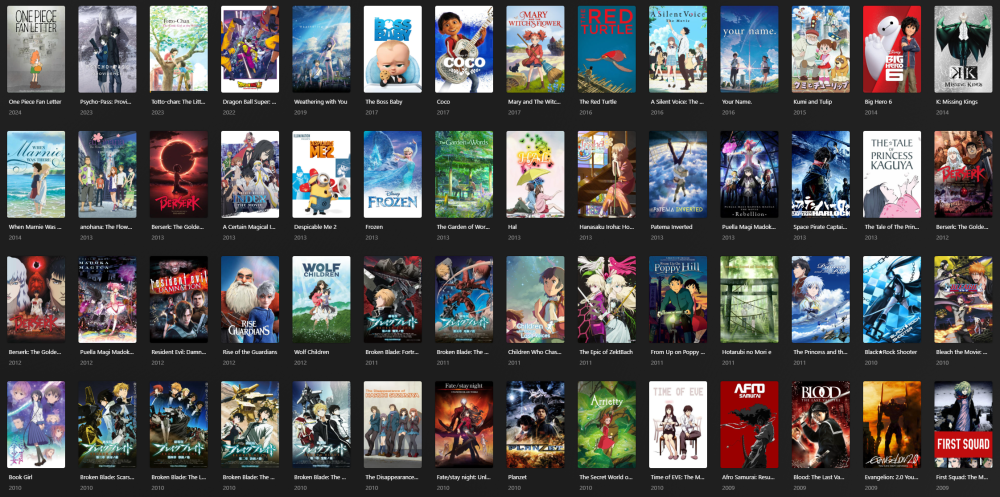This screenshot has width=1000, height=497.
Task: Click the A Certain Magical Index poster
Action: [x=250, y=174]
